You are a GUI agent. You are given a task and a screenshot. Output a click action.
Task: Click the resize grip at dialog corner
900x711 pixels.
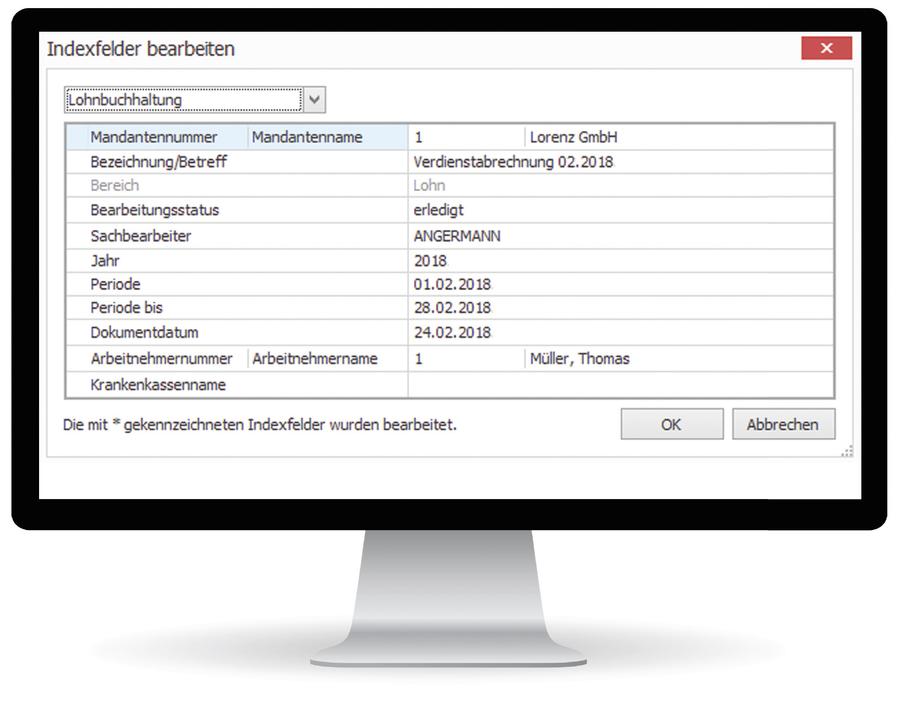coord(847,452)
